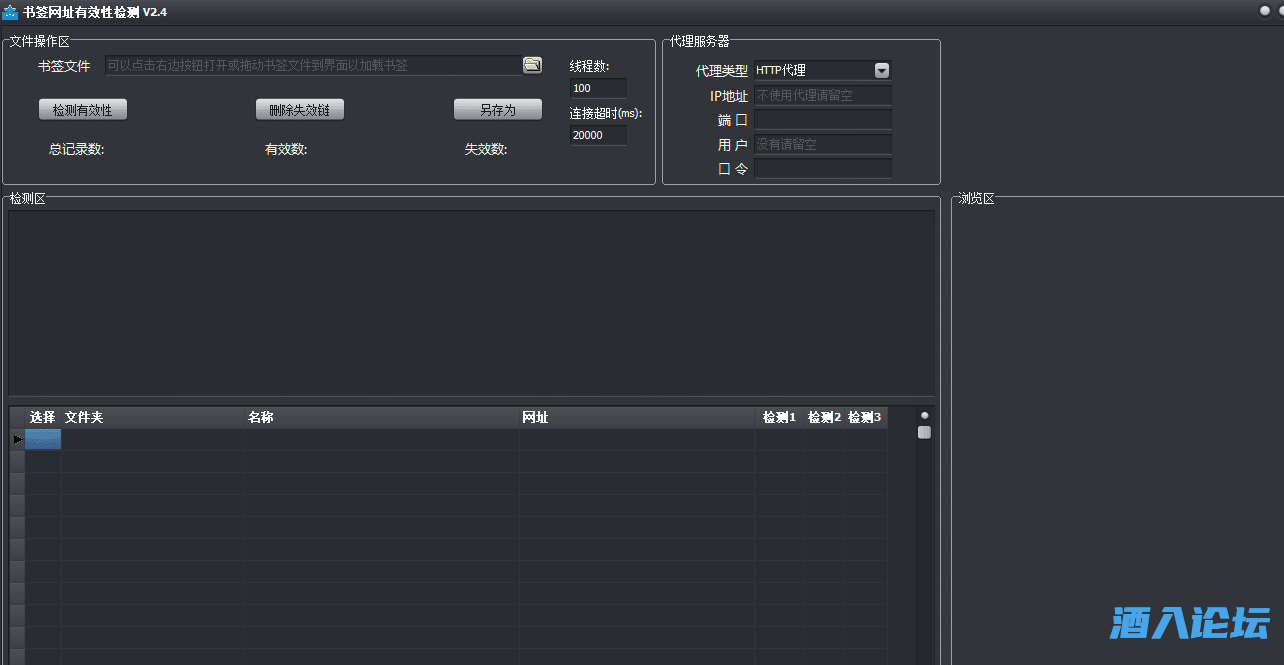Click the 检测1 column header
Image resolution: width=1284 pixels, height=665 pixels.
(779, 417)
